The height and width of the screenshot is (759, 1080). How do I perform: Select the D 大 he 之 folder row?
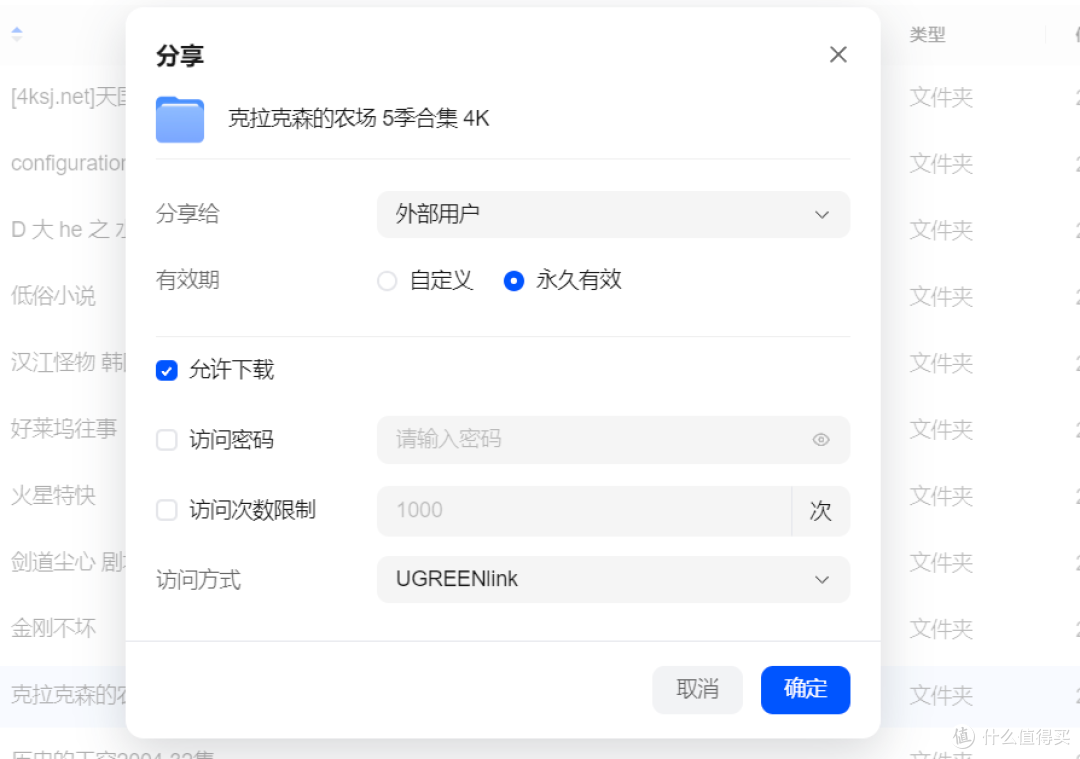(x=68, y=229)
